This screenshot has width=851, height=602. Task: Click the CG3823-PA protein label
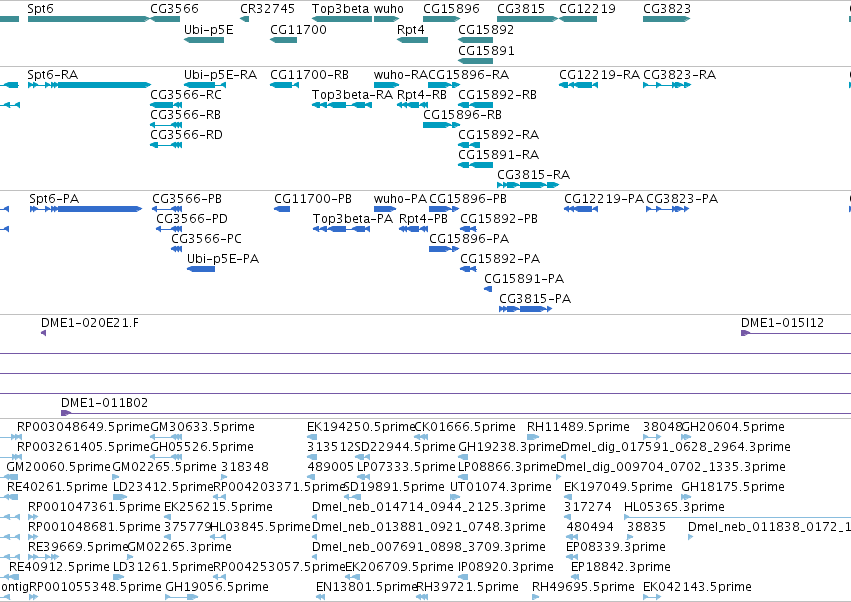(x=682, y=199)
